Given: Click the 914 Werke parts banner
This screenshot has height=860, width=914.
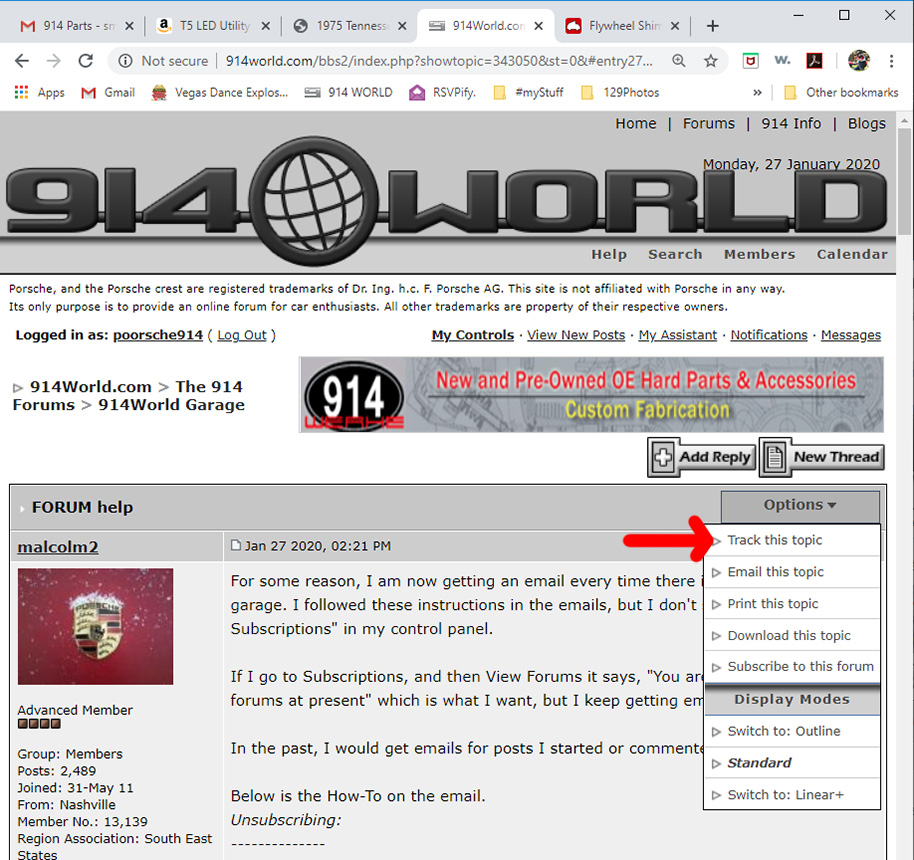Looking at the screenshot, I should (592, 395).
